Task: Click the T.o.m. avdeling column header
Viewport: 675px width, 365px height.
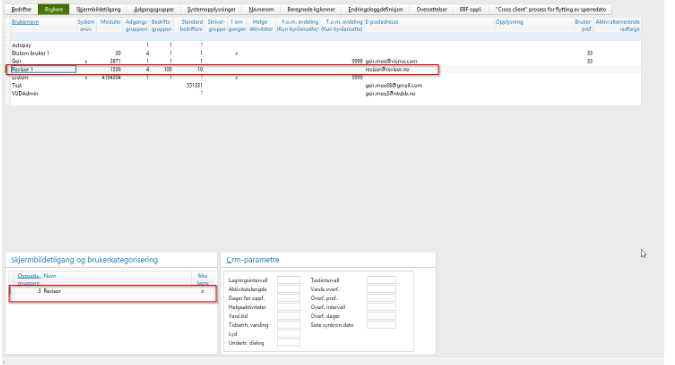Action: point(342,25)
